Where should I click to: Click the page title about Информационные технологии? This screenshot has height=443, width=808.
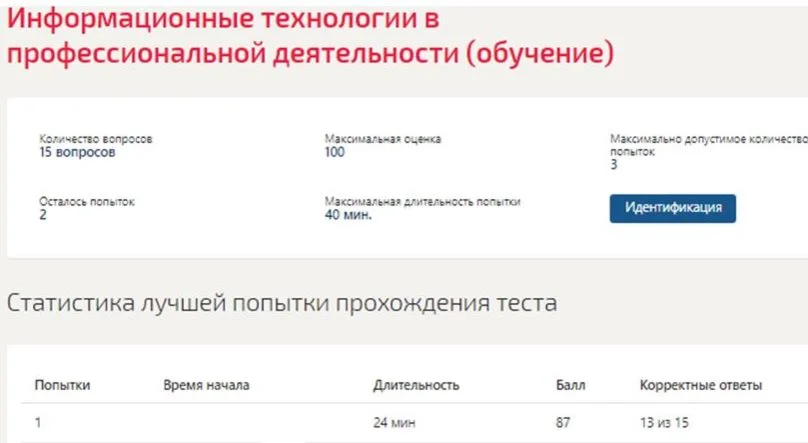(308, 36)
